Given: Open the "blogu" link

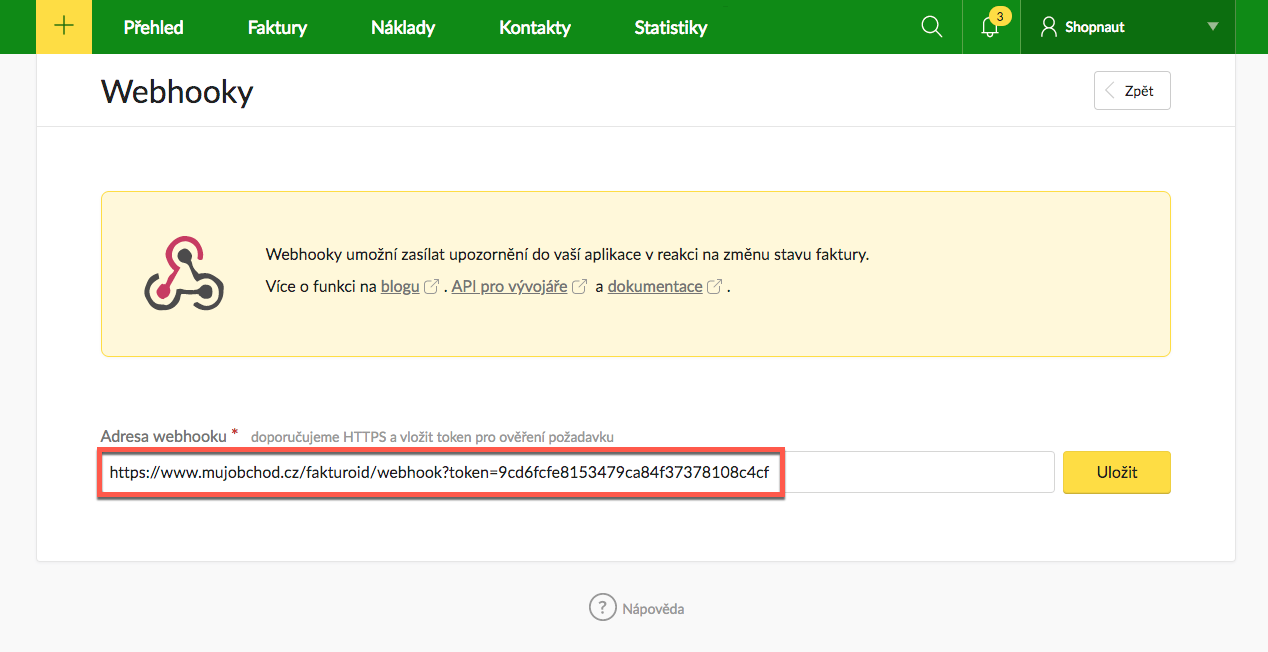Looking at the screenshot, I should pyautogui.click(x=398, y=285).
